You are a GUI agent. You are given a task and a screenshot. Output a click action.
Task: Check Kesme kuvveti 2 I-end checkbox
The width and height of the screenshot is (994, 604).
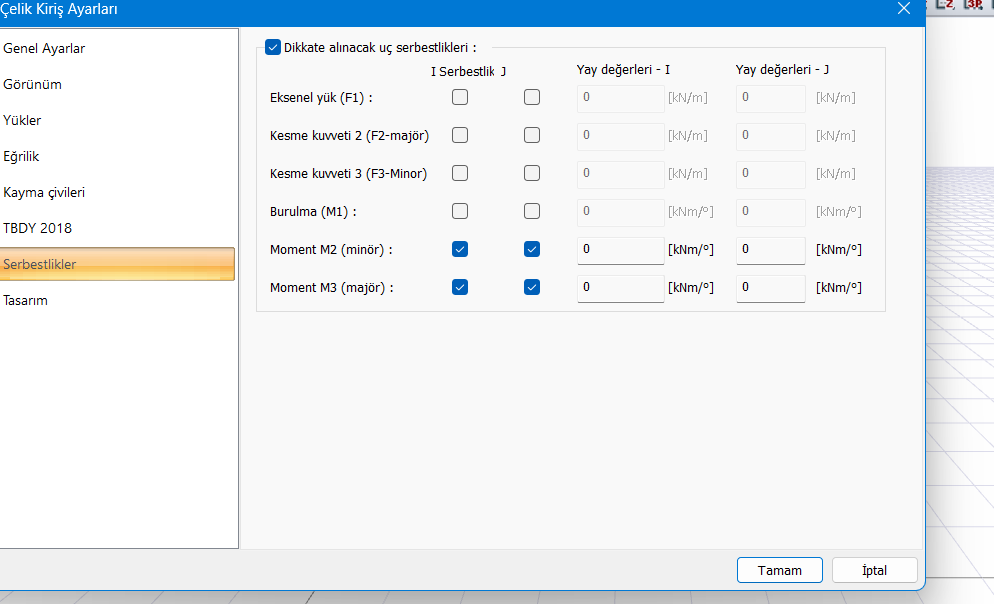pos(460,135)
